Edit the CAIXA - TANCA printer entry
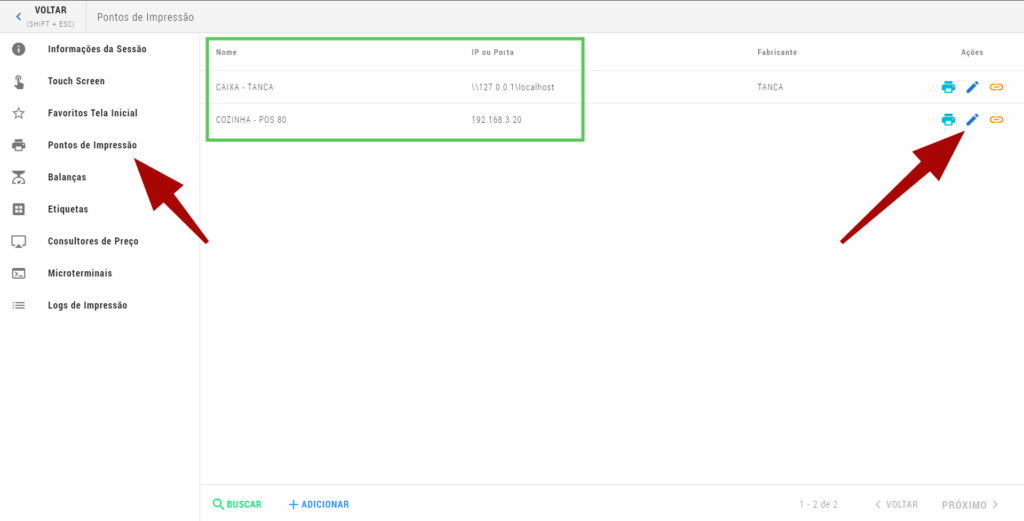The height and width of the screenshot is (521, 1024). pyautogui.click(x=972, y=87)
